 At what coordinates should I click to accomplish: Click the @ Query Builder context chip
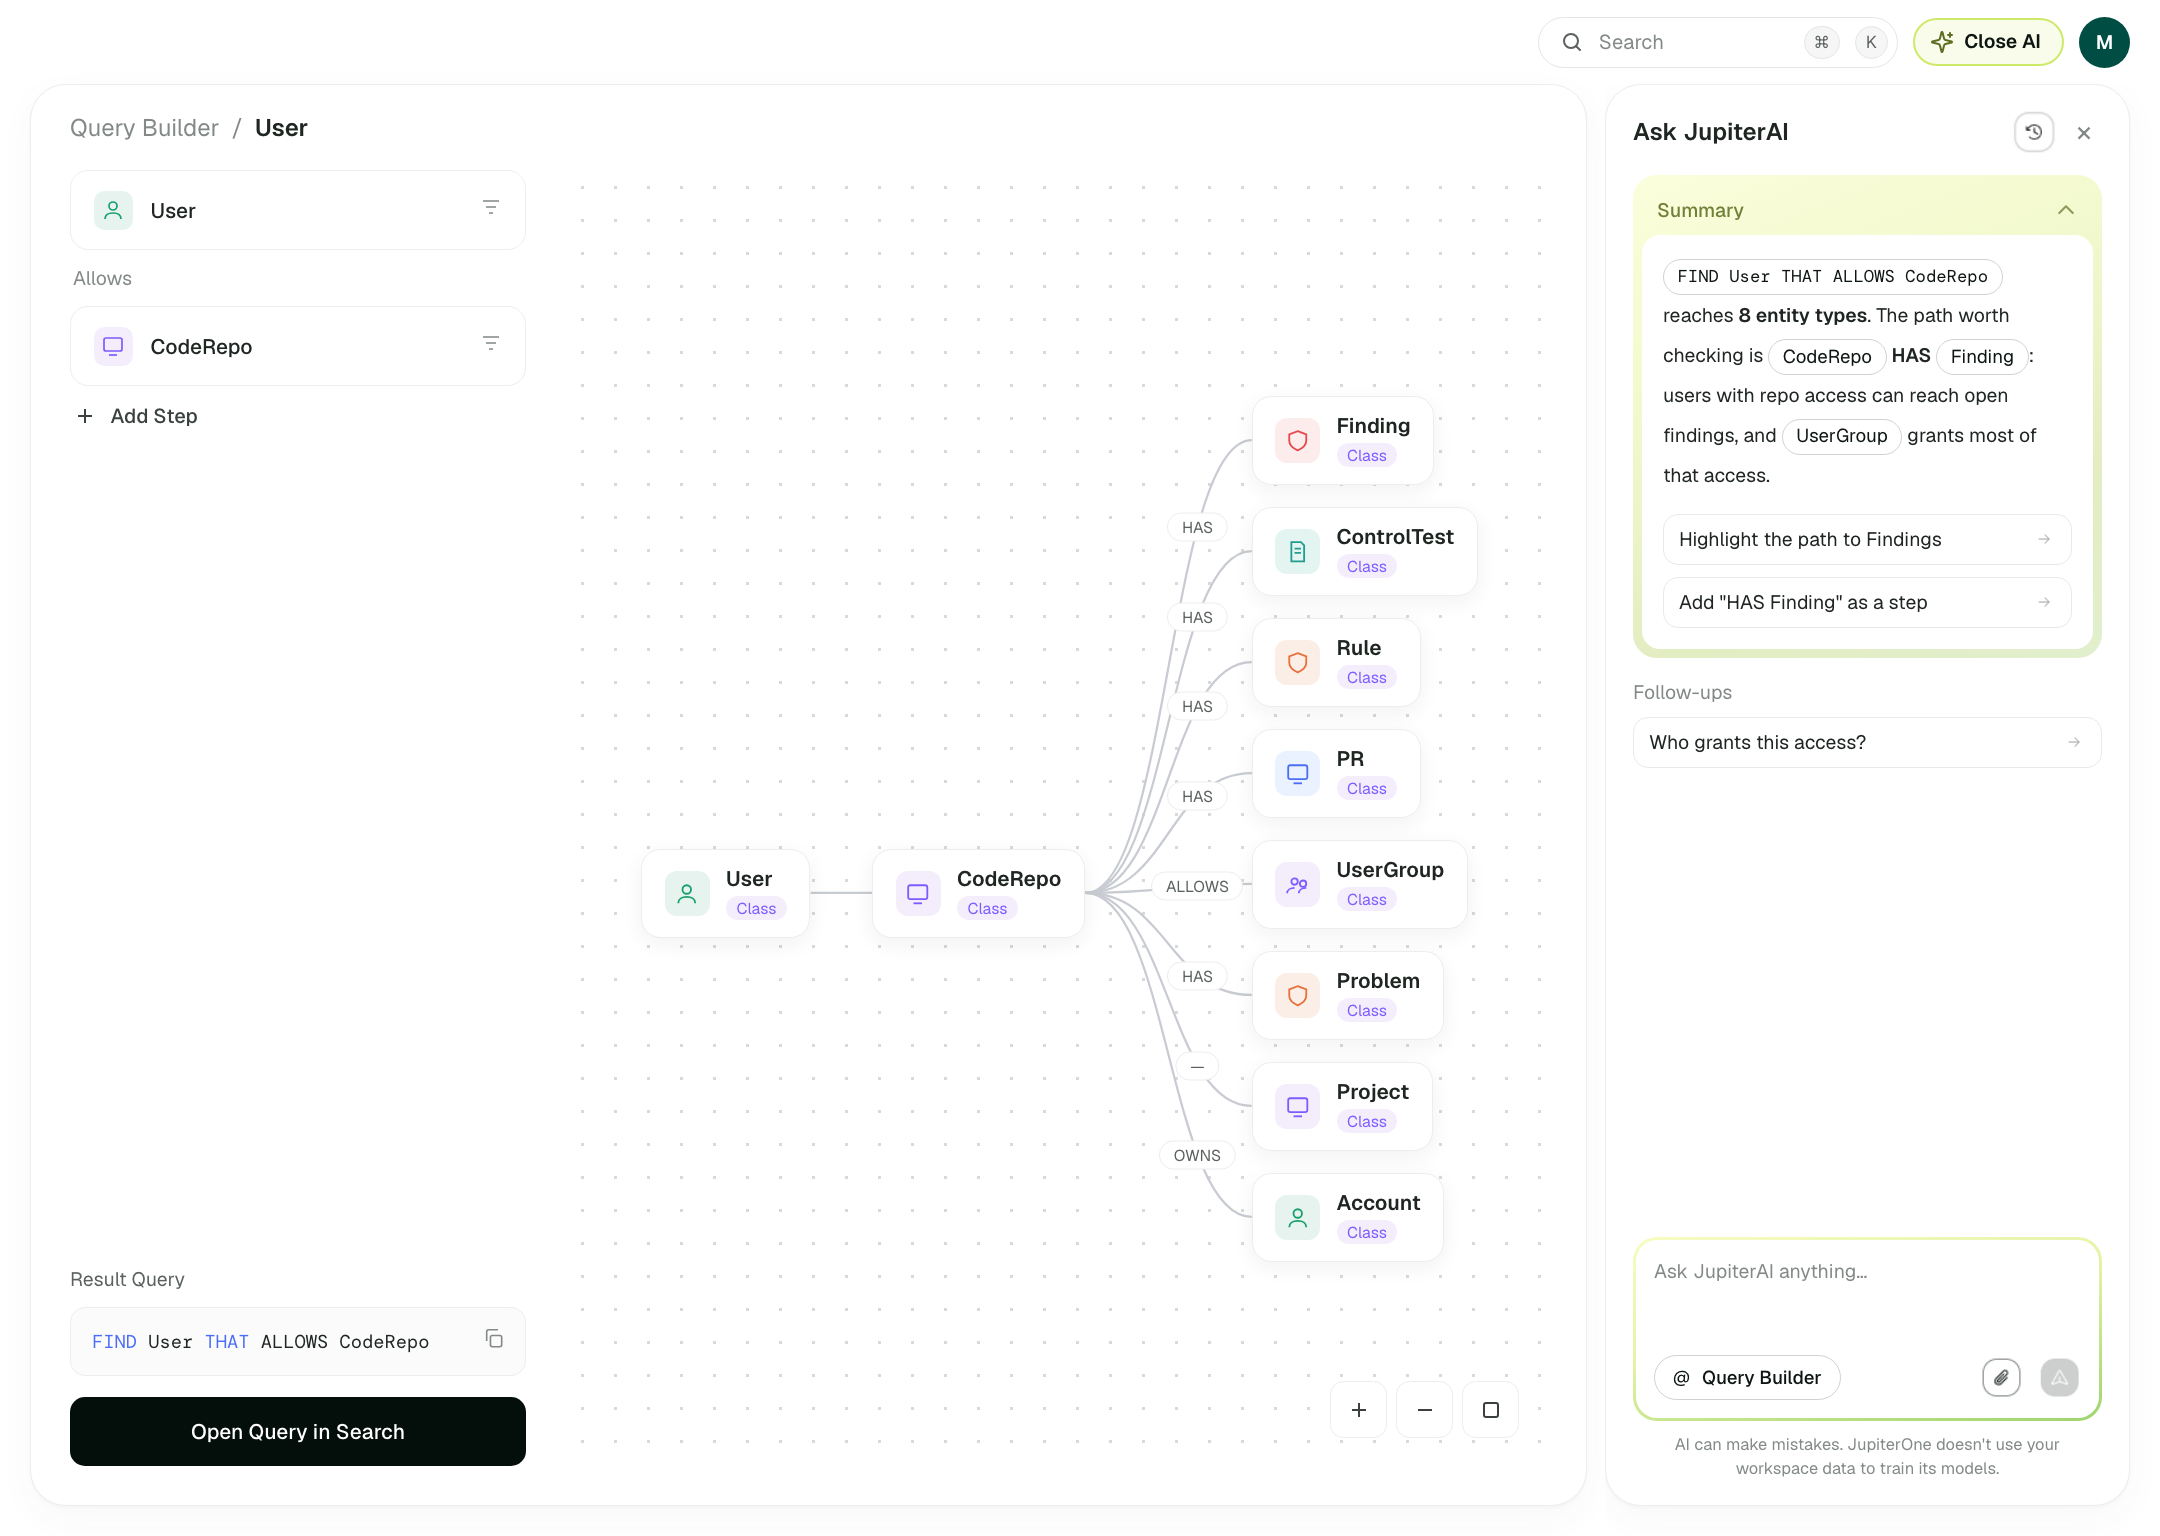pyautogui.click(x=1747, y=1378)
